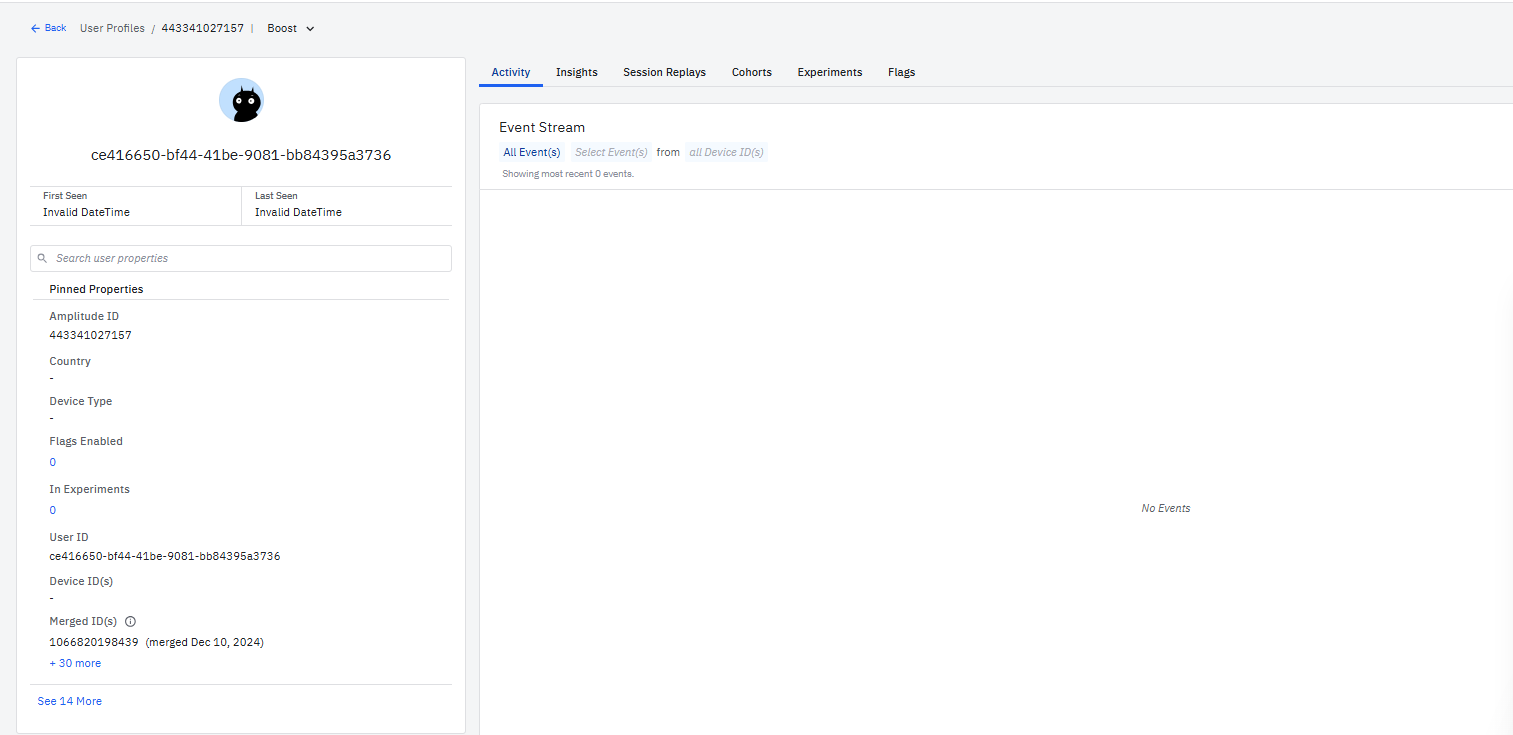Open the Flags Enabled count 0

(x=53, y=462)
